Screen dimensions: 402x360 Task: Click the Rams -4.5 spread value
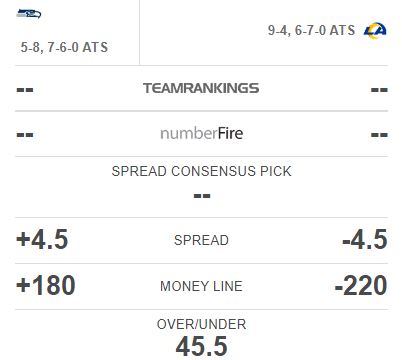365,239
